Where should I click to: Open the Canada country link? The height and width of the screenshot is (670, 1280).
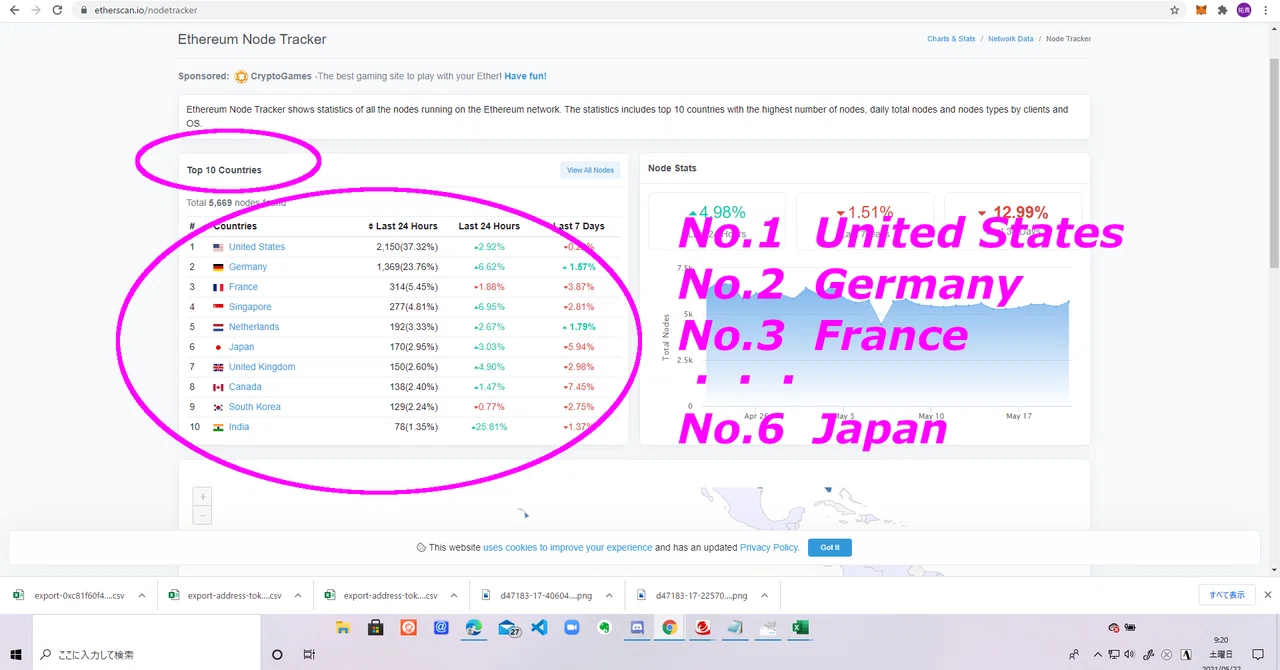click(x=245, y=387)
